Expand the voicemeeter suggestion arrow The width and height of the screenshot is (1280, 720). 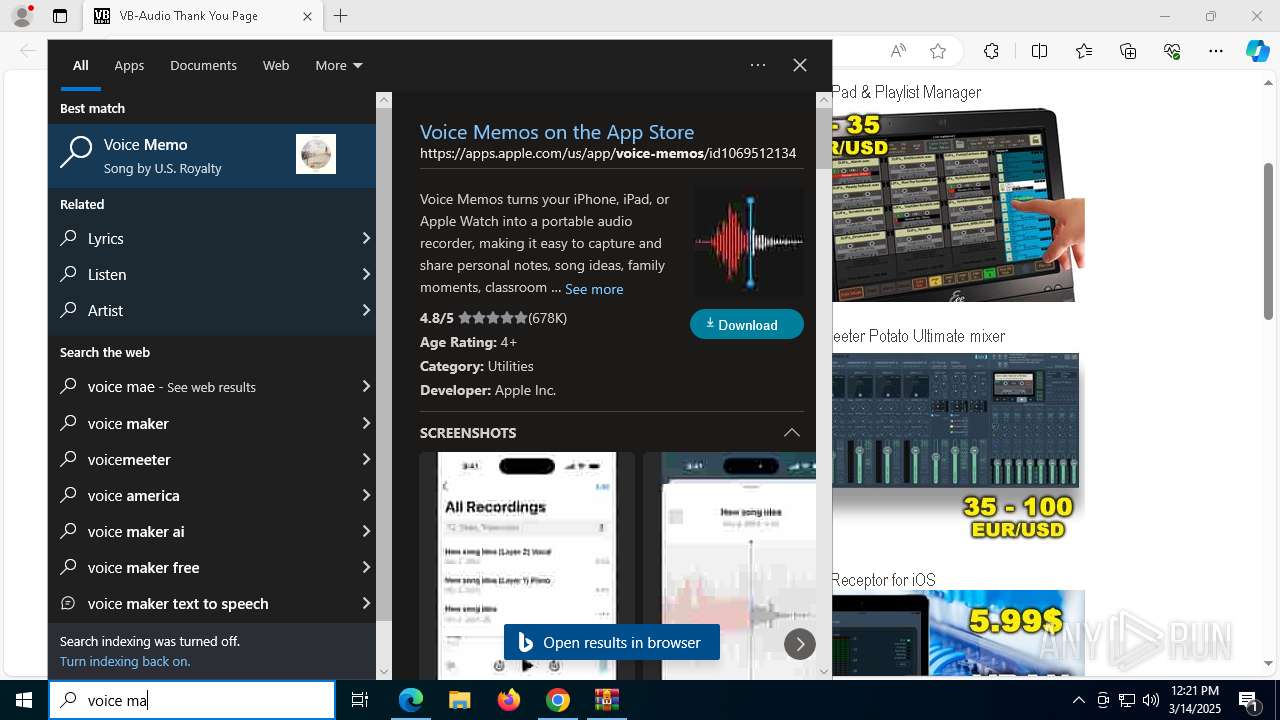[x=366, y=459]
